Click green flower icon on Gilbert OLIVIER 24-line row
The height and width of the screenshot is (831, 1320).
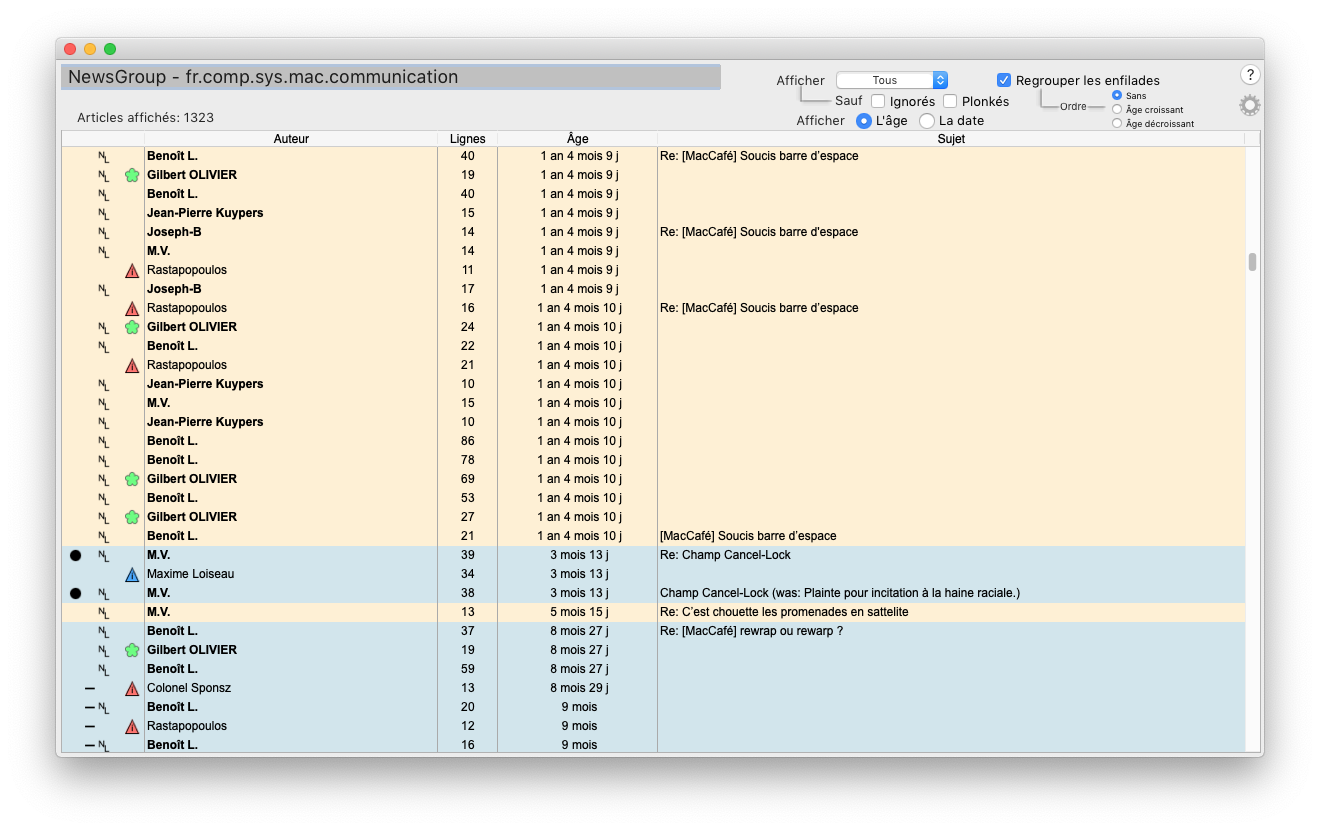pos(132,327)
